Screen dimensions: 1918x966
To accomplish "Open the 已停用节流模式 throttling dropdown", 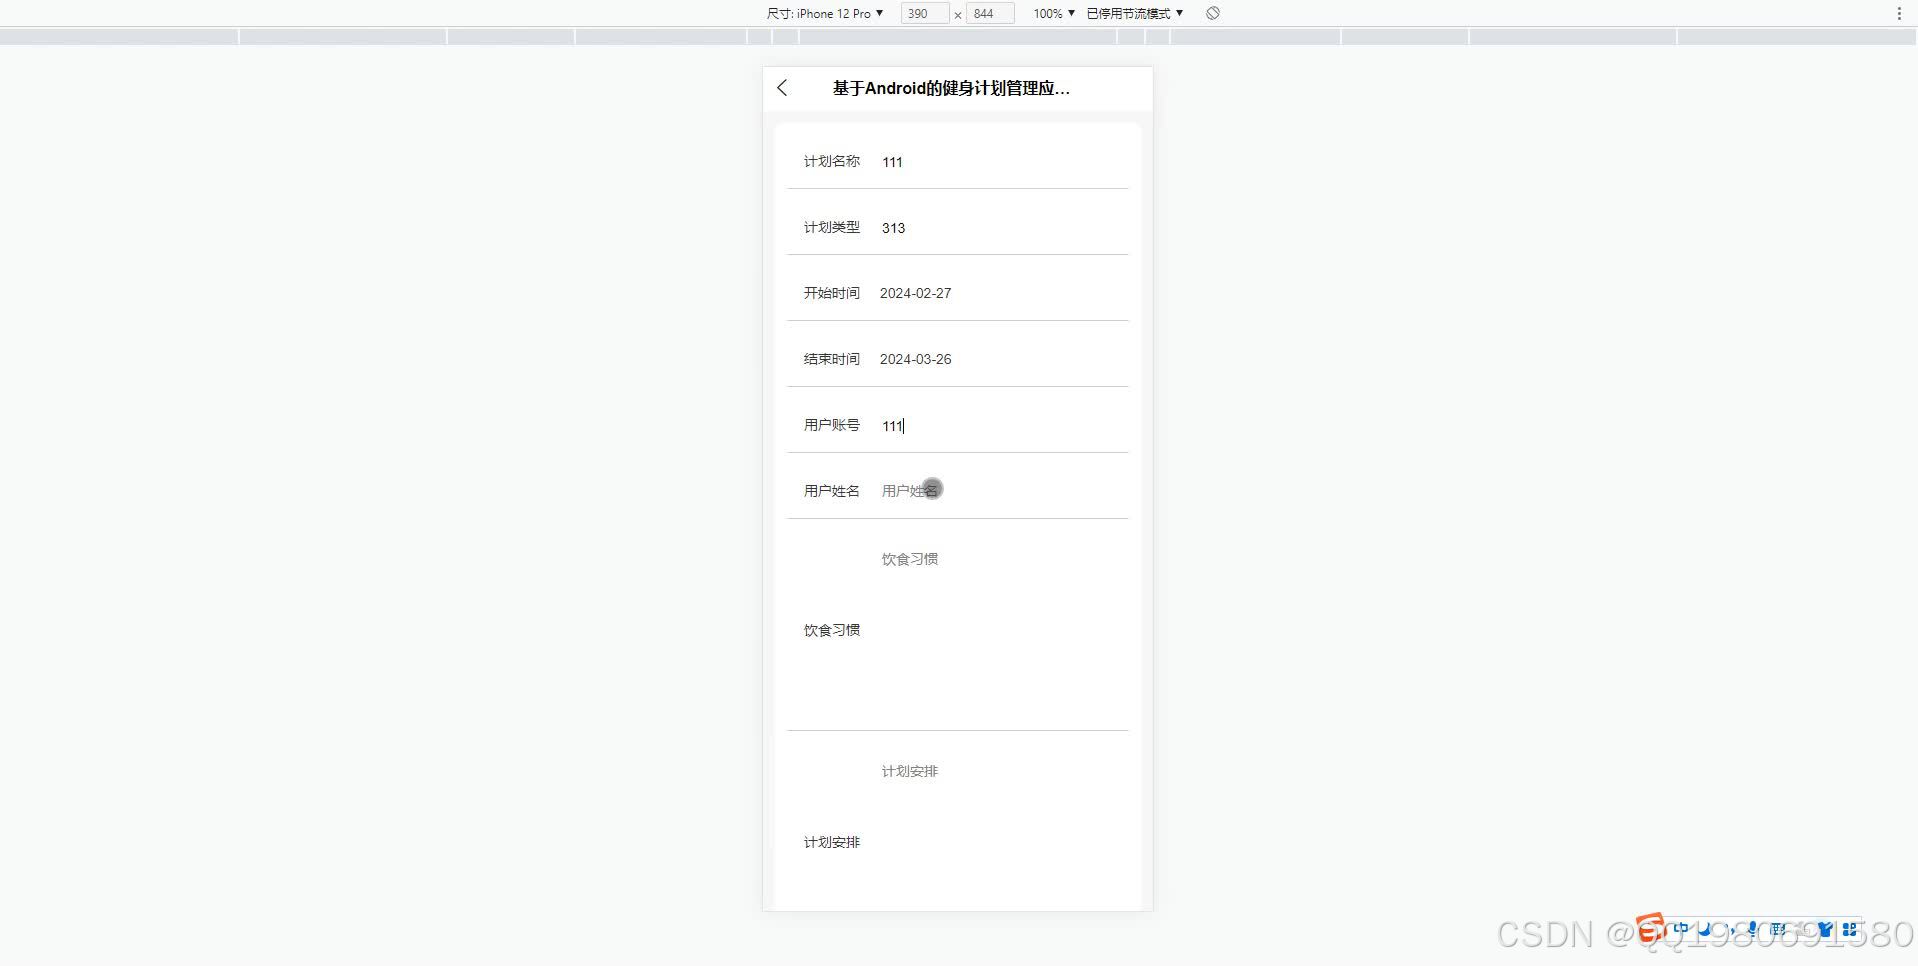I will click(1131, 13).
